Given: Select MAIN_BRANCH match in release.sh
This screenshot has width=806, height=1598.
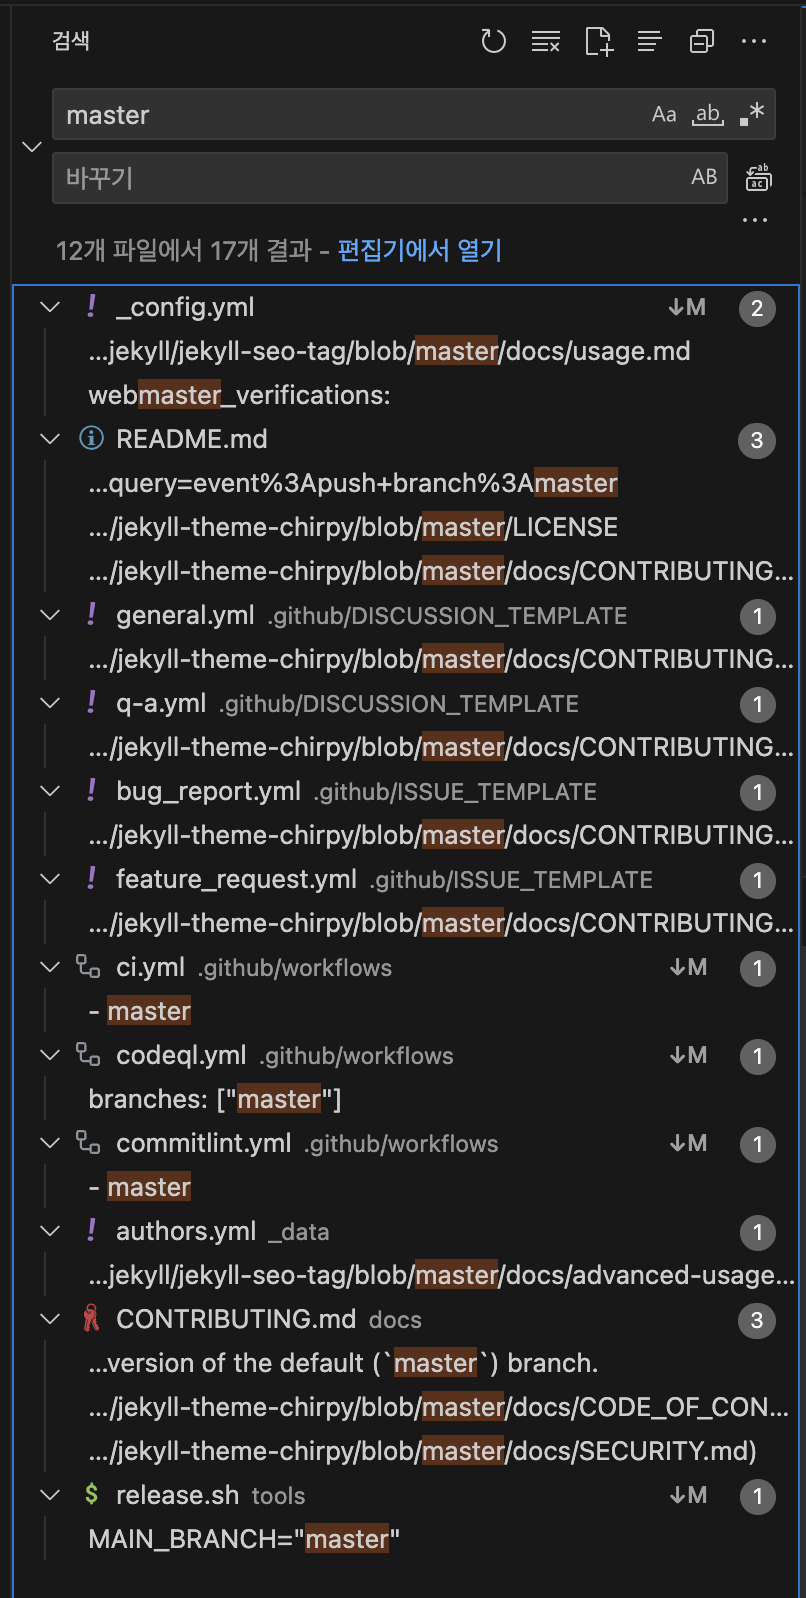Looking at the screenshot, I should point(244,1539).
